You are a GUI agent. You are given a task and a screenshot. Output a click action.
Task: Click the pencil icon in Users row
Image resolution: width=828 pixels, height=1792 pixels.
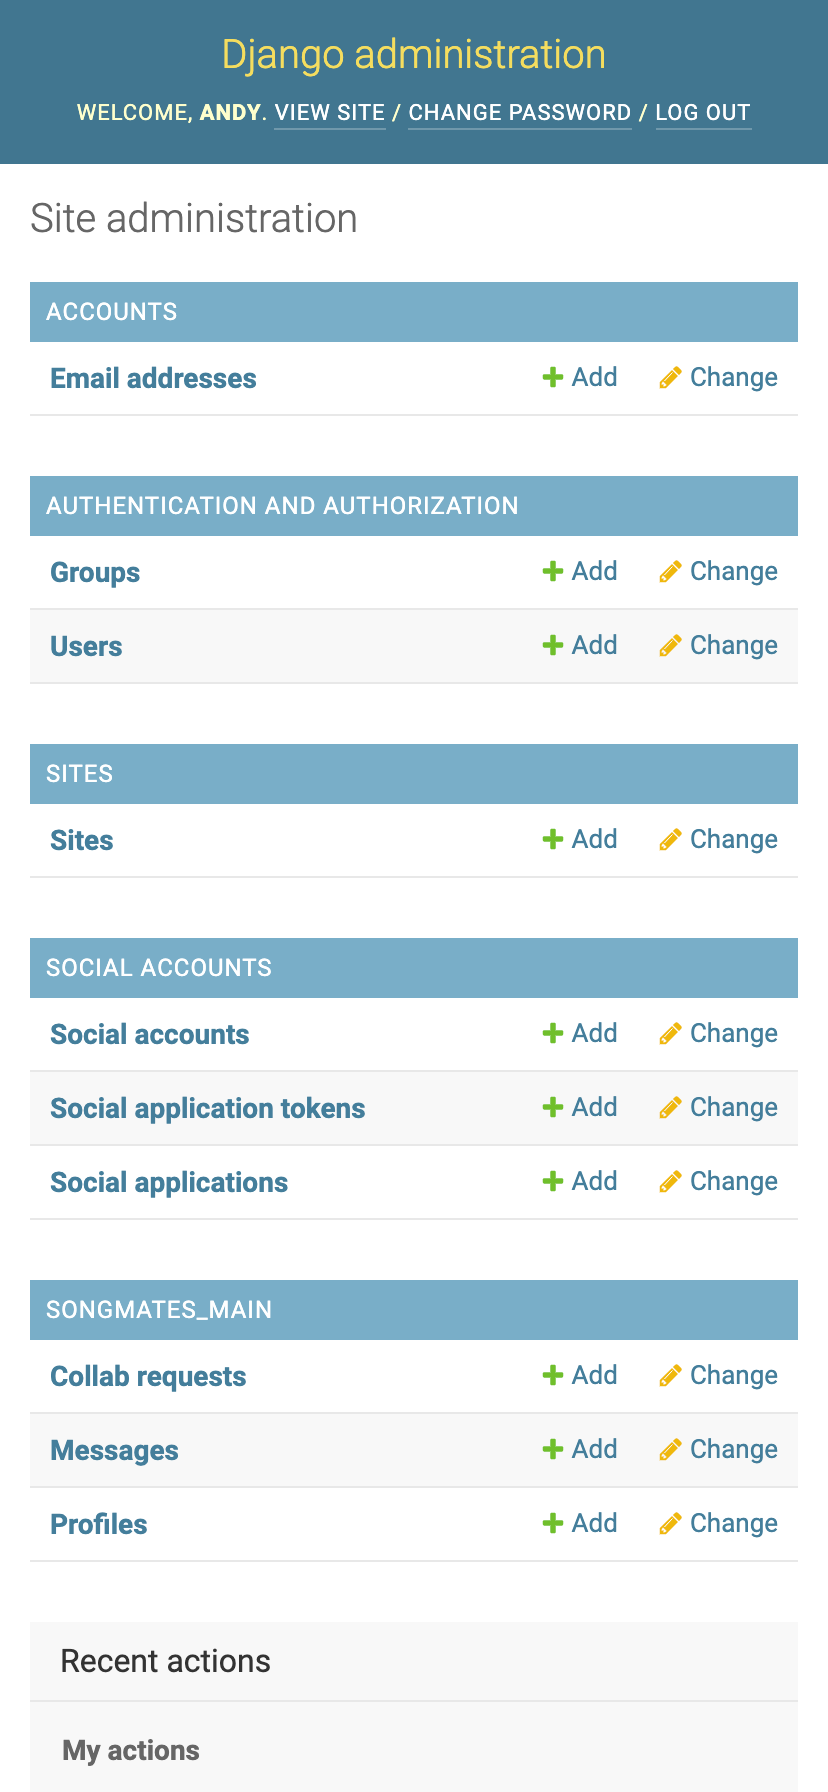(670, 645)
